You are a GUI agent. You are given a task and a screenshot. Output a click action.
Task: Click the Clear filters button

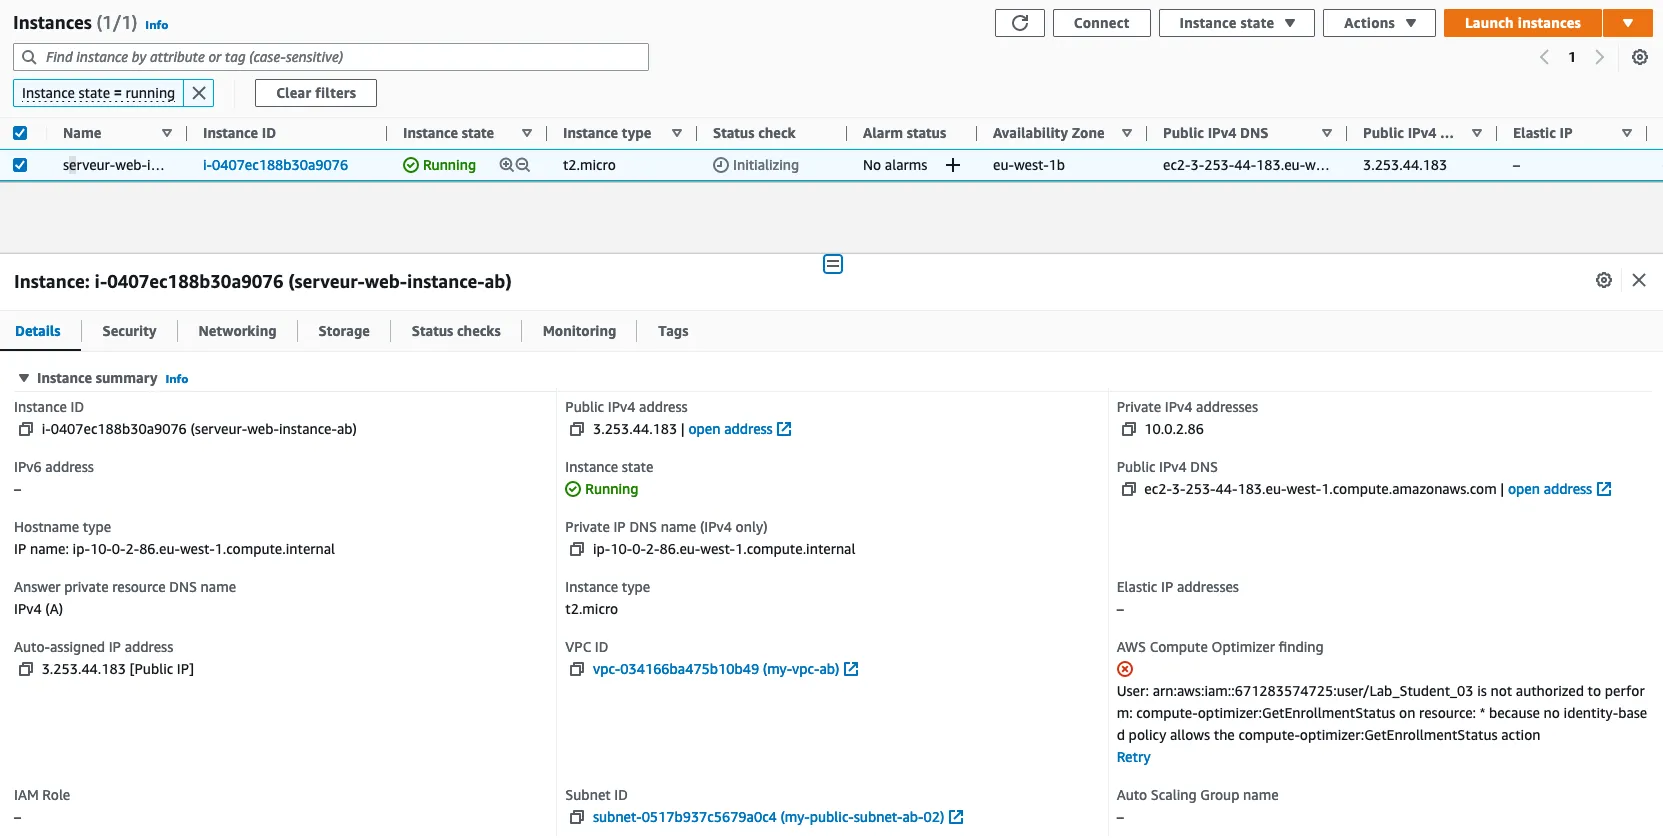[x=315, y=93]
